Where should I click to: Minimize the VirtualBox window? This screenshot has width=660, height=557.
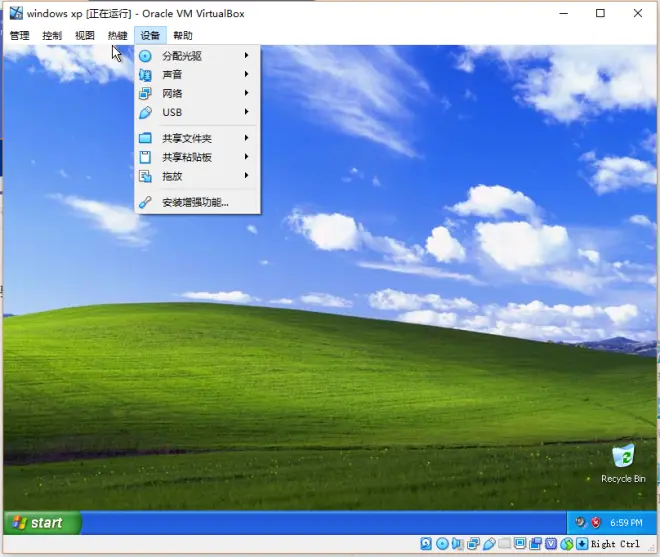tap(564, 13)
